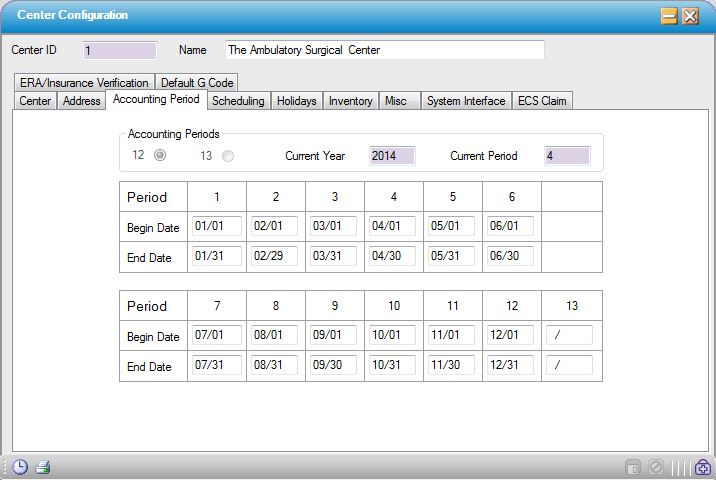
Task: Click the clock icon in the status bar
Action: 20,467
